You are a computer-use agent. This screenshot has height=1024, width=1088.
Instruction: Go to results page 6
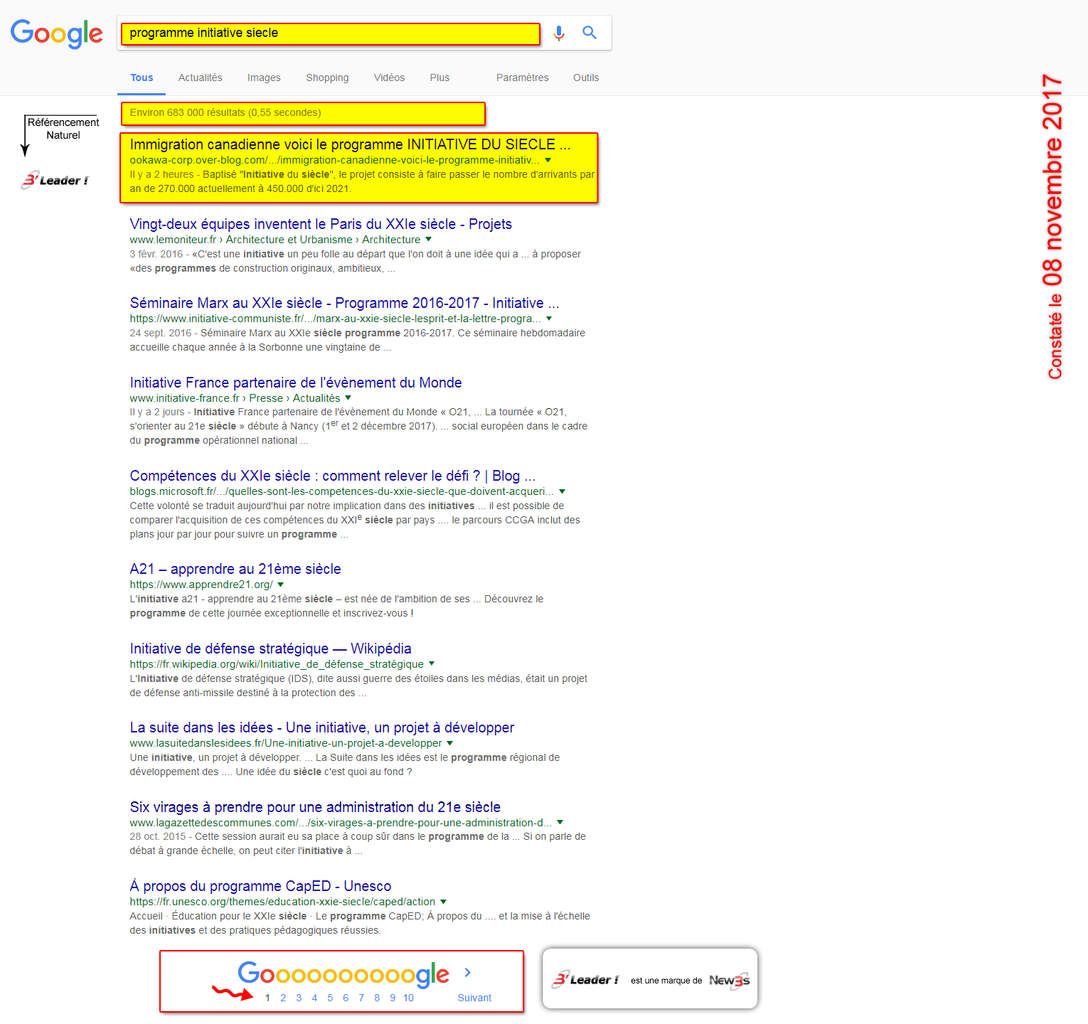pos(346,998)
